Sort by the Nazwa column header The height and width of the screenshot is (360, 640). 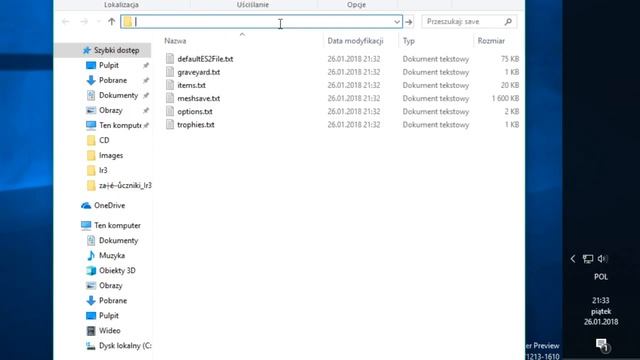tap(176, 41)
